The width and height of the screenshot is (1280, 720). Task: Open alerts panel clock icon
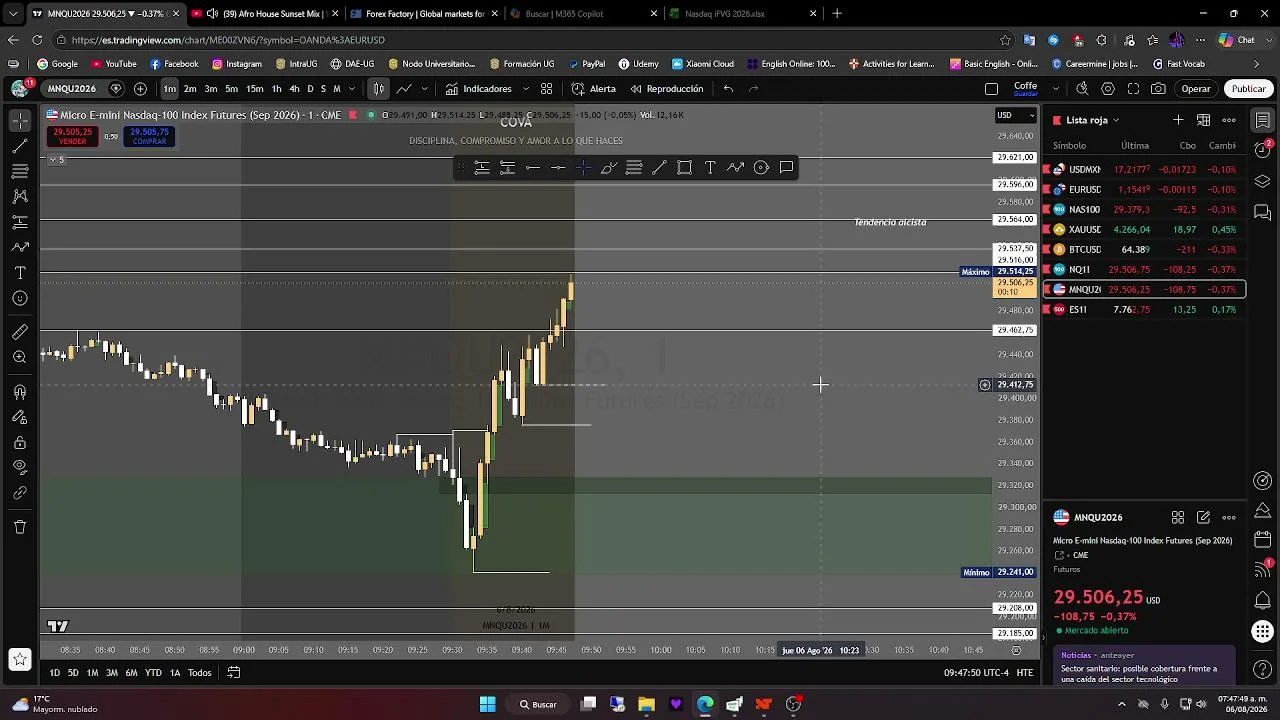pyautogui.click(x=1263, y=150)
